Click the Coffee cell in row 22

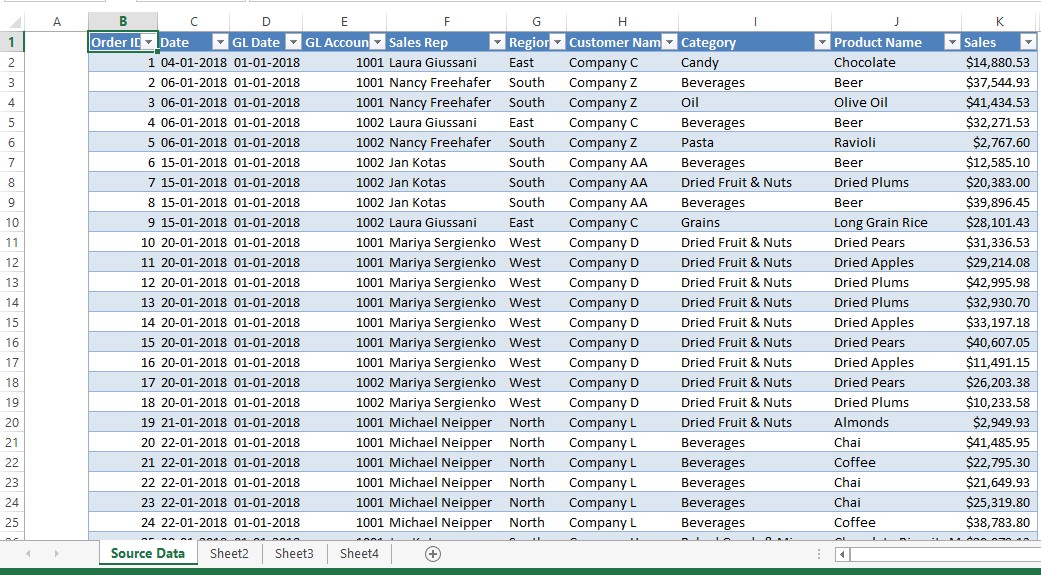coord(896,462)
